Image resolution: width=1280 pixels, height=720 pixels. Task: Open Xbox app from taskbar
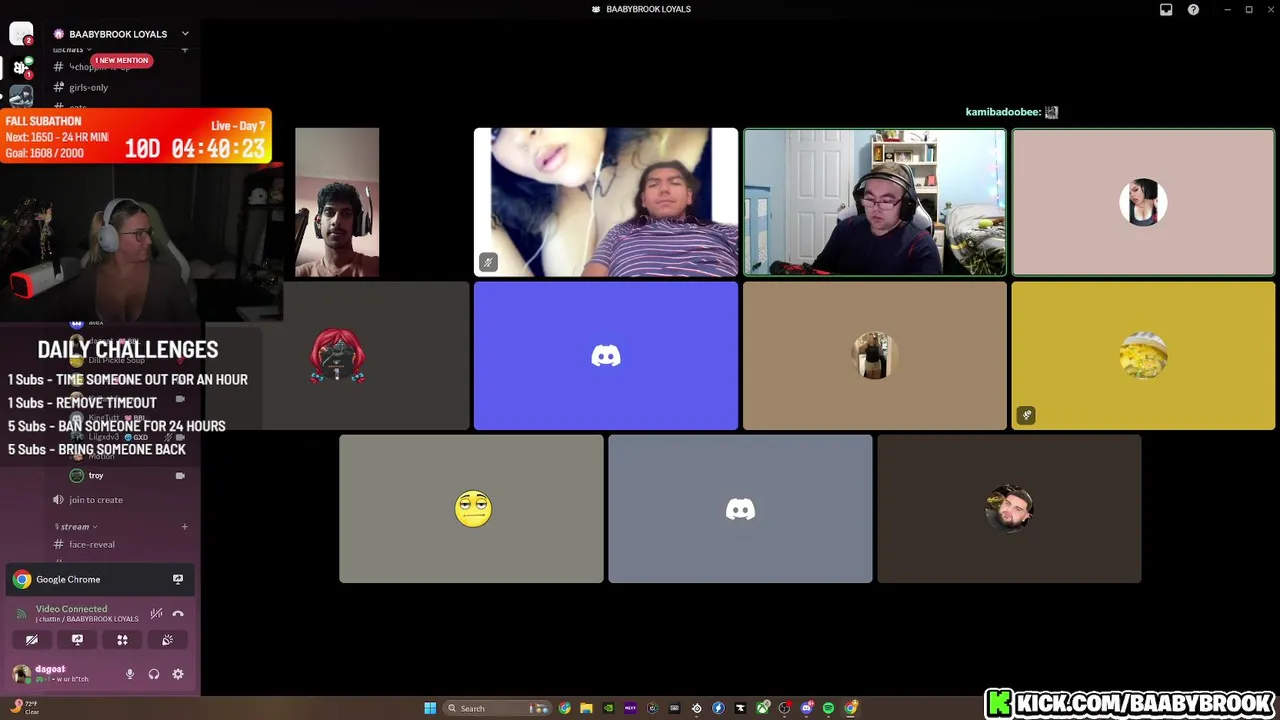click(763, 708)
